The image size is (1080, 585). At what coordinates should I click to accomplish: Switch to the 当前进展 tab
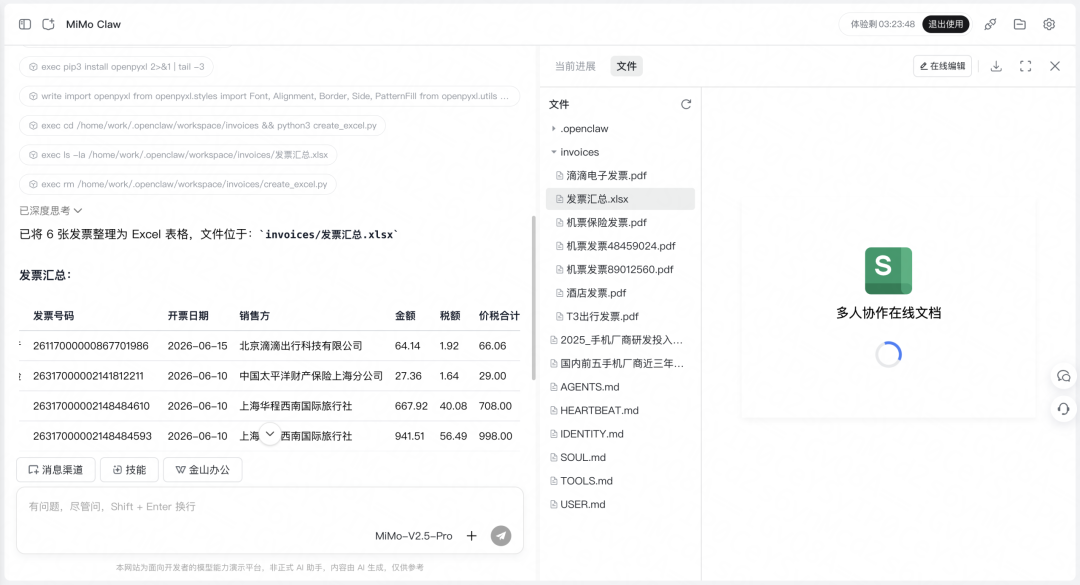point(575,66)
